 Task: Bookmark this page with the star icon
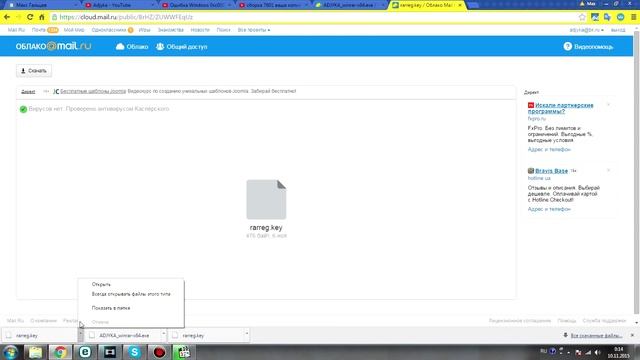point(582,17)
